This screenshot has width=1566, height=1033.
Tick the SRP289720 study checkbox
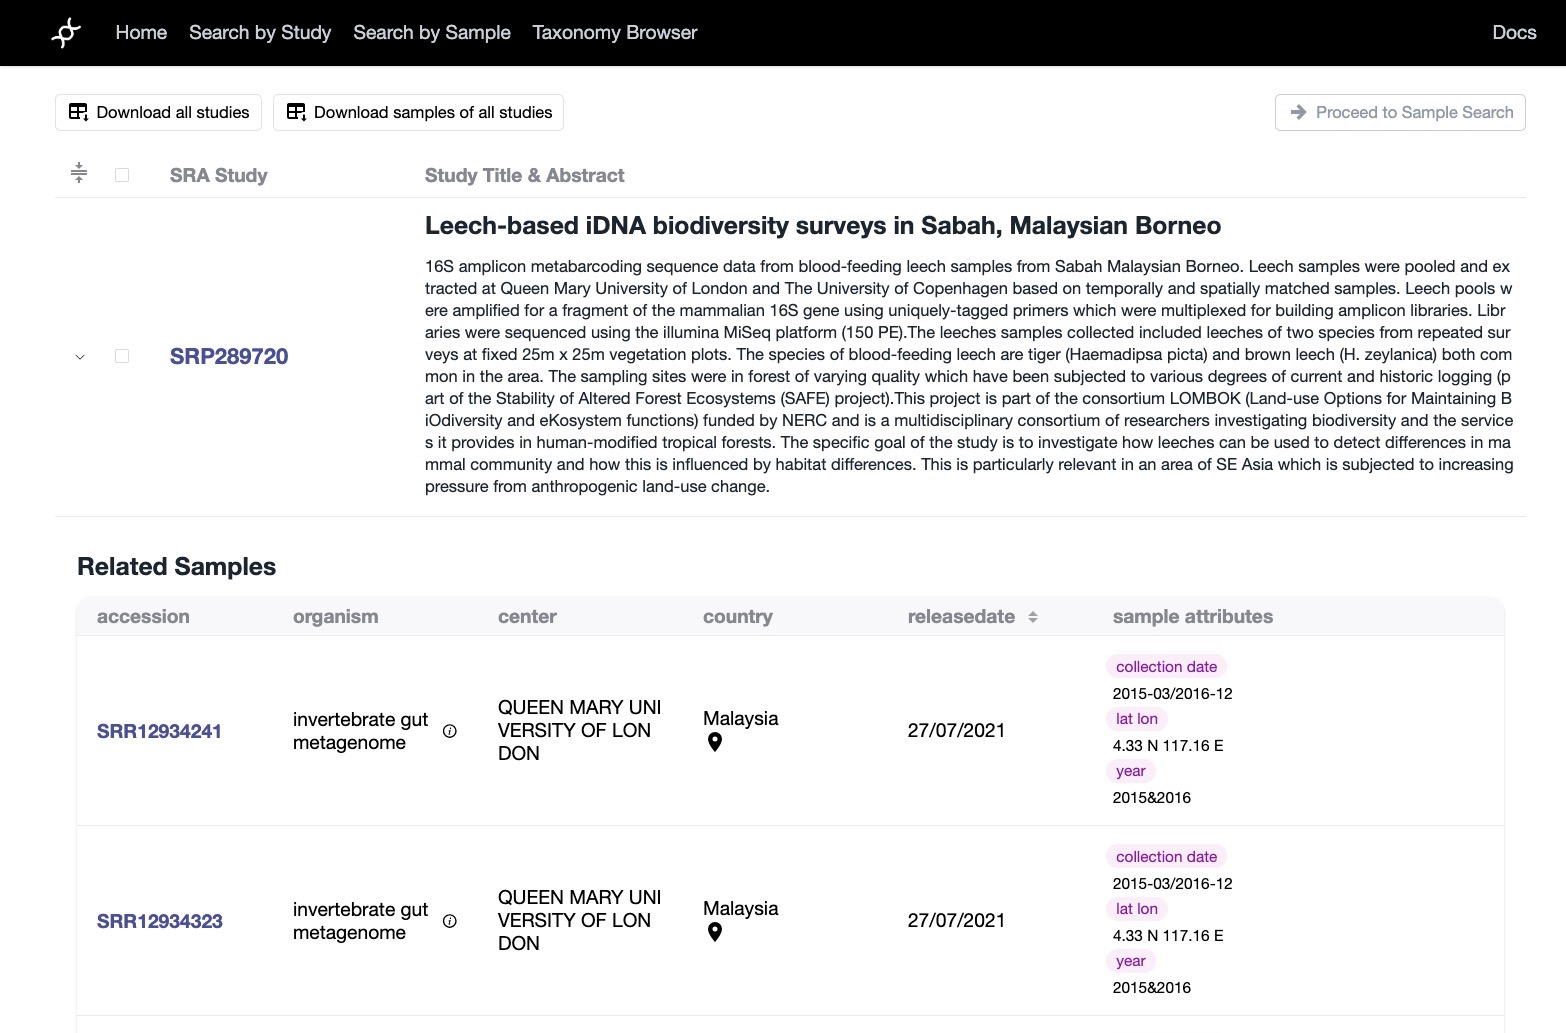pos(122,356)
